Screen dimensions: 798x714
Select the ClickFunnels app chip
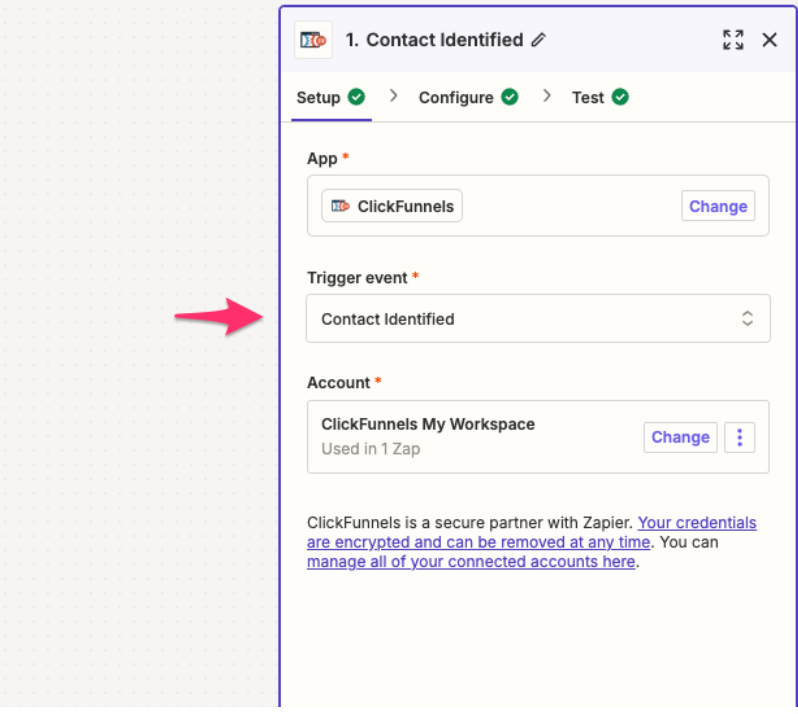(392, 206)
